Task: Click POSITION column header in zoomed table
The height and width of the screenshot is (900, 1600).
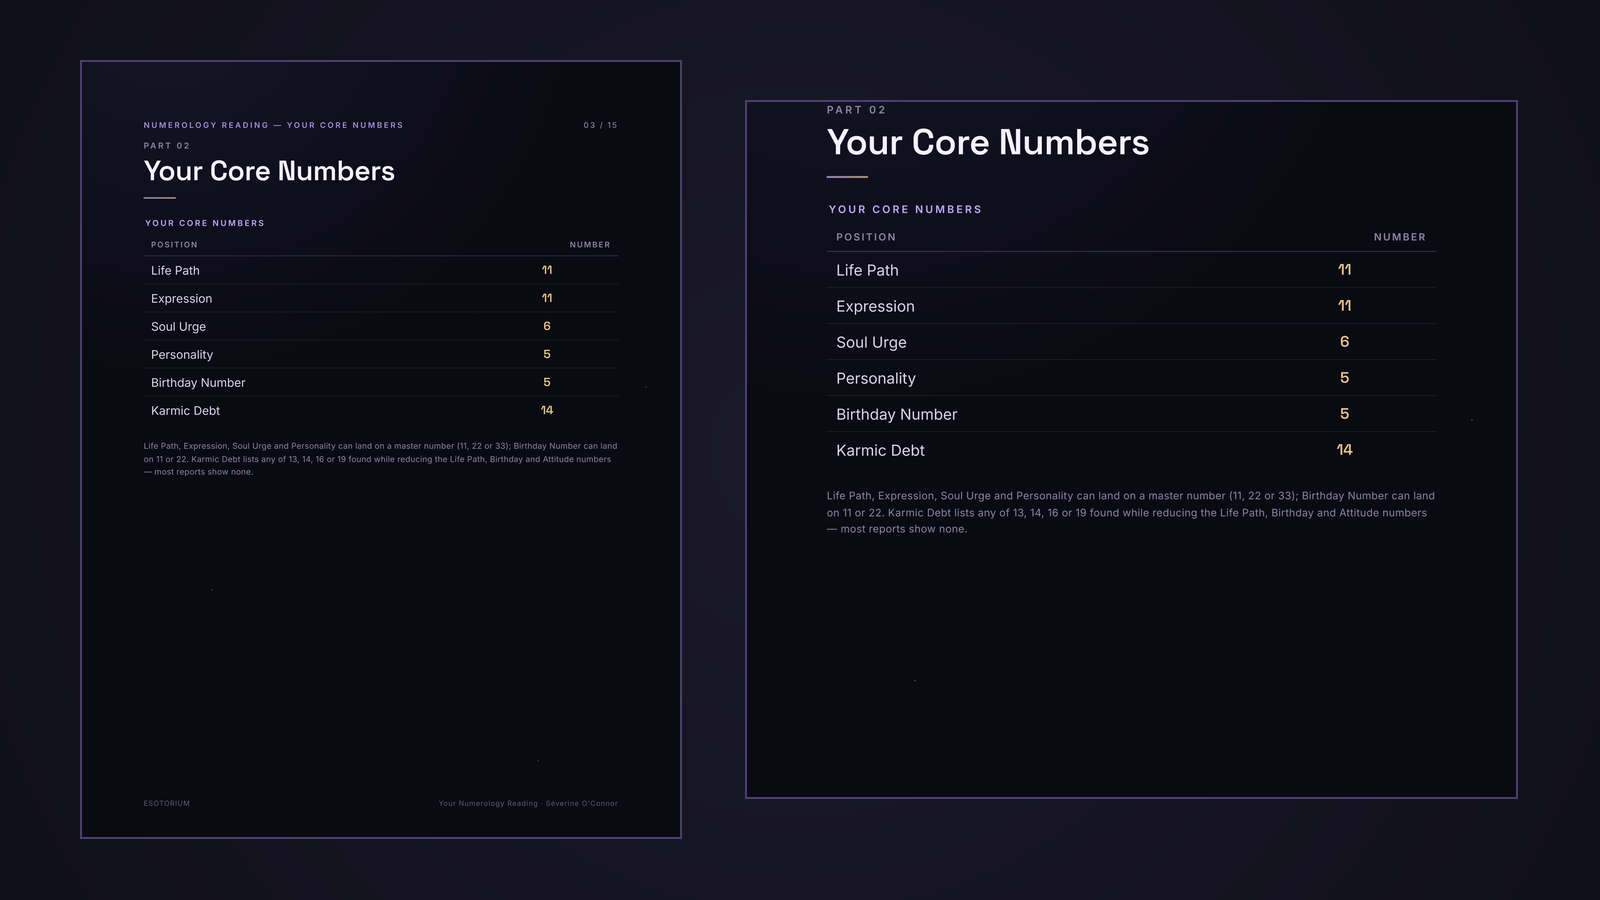Action: pyautogui.click(x=866, y=237)
